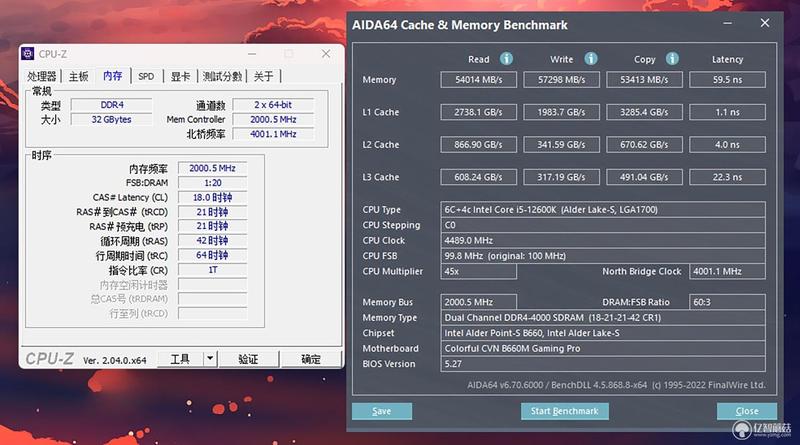The width and height of the screenshot is (800, 445).
Task: Select the 内存 tab in CPU-Z
Action: click(x=112, y=76)
